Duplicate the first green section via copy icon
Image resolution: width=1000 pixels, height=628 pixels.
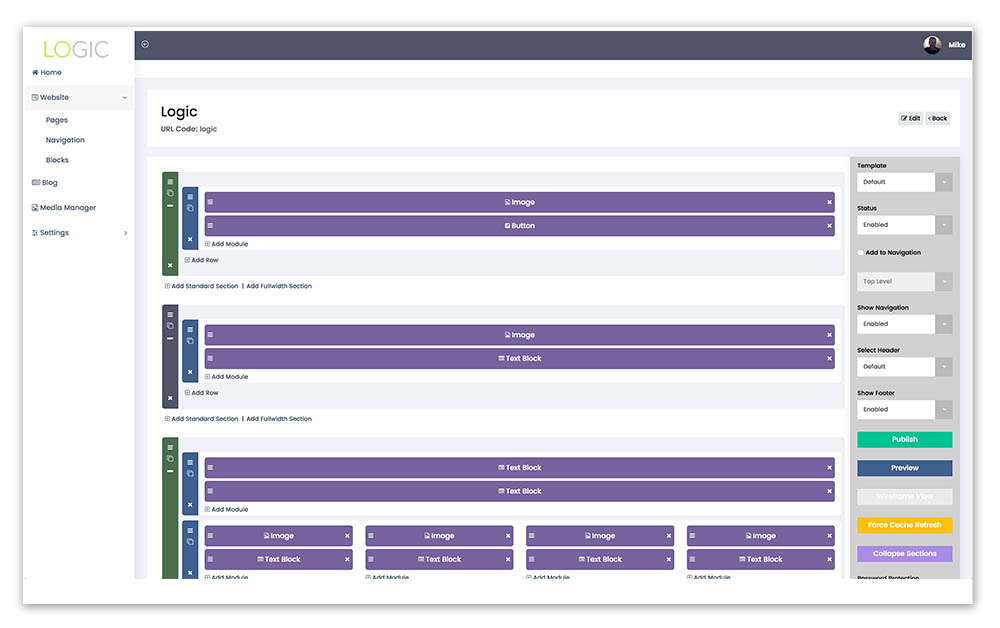(170, 193)
